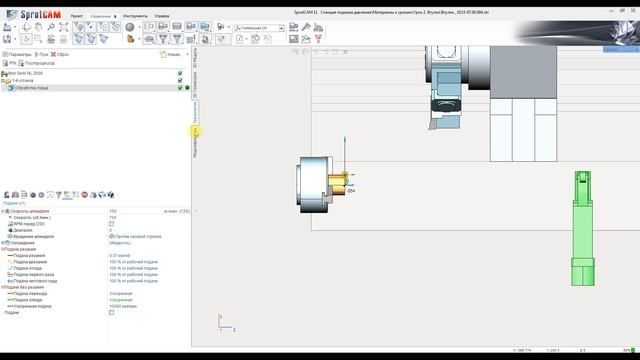
Task: Open the Глобальная СК coordinate system dropdown
Action: 281,28
